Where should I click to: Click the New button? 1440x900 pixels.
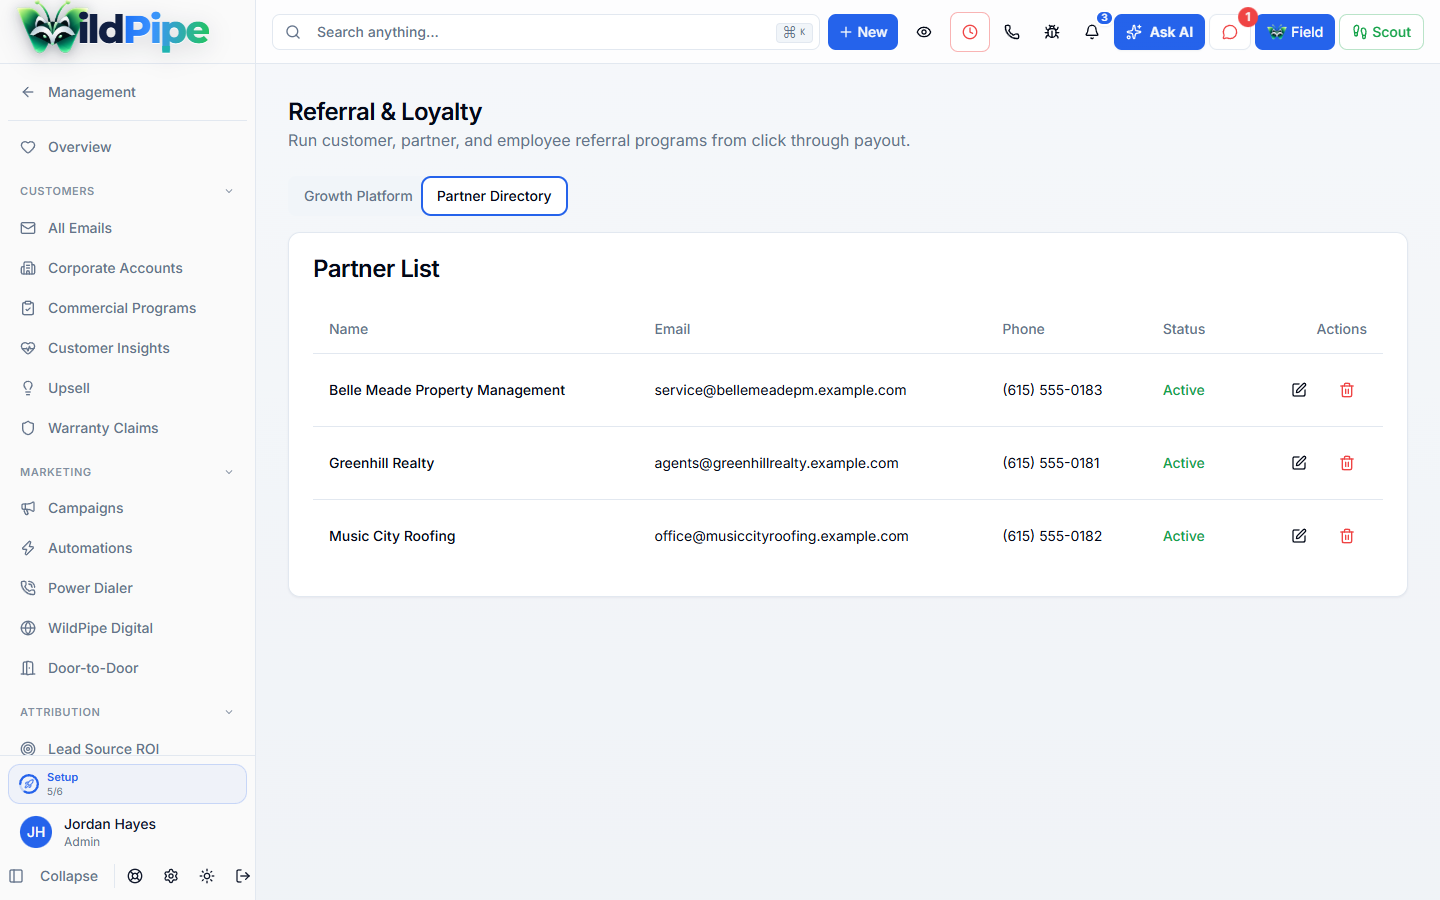863,32
